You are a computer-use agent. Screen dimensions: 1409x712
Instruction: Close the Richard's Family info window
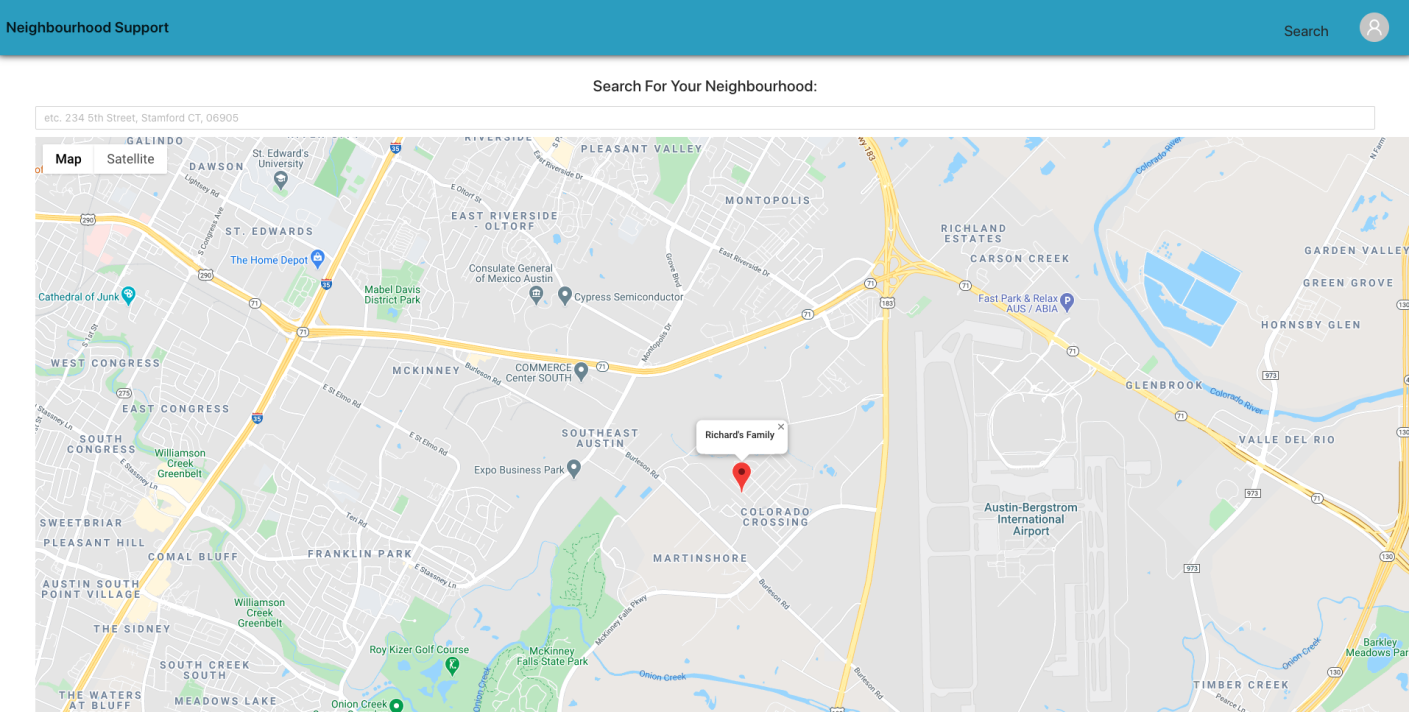click(x=781, y=427)
